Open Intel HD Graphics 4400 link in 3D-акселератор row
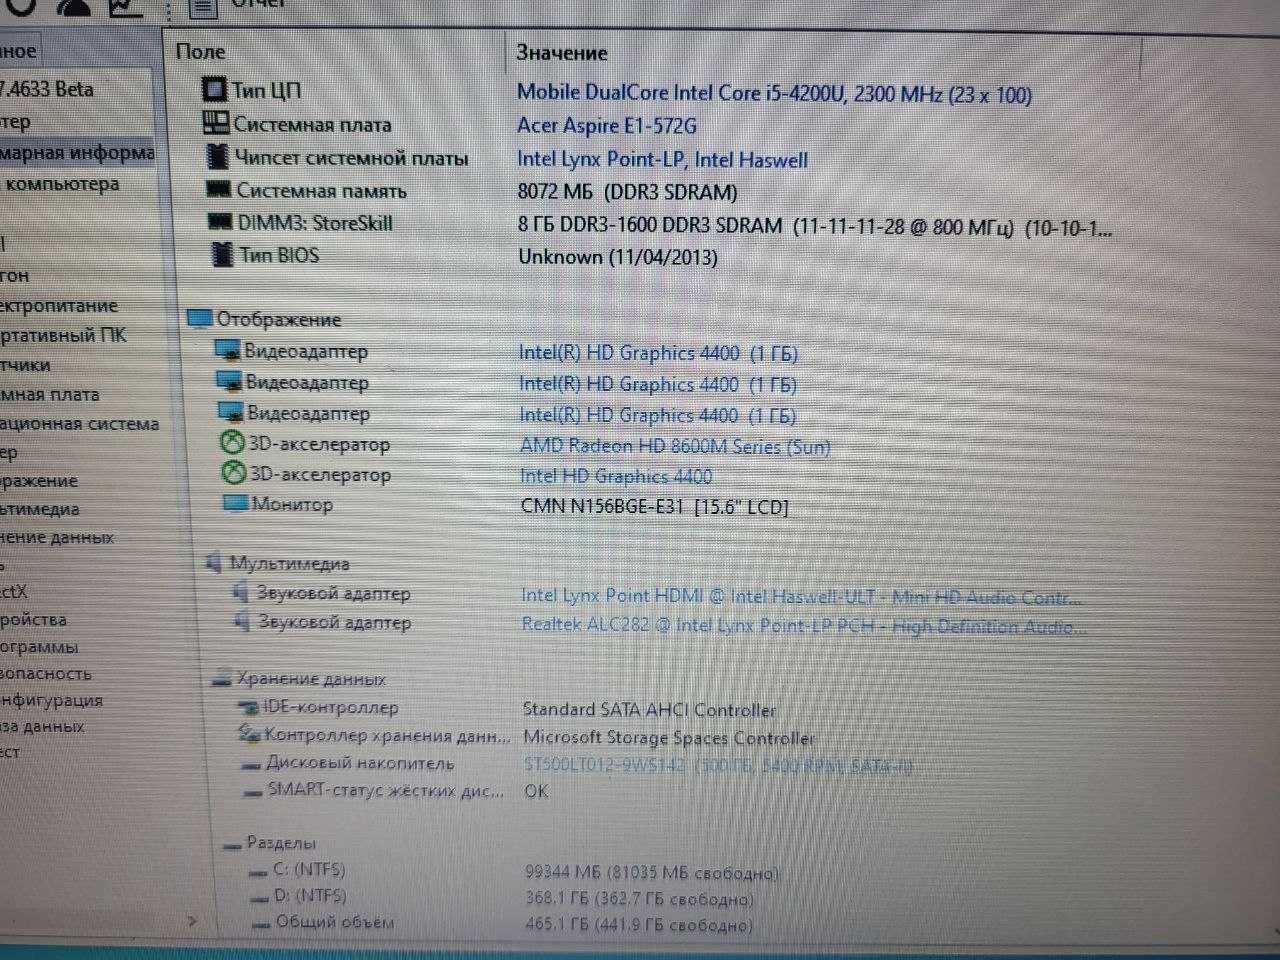 [616, 476]
